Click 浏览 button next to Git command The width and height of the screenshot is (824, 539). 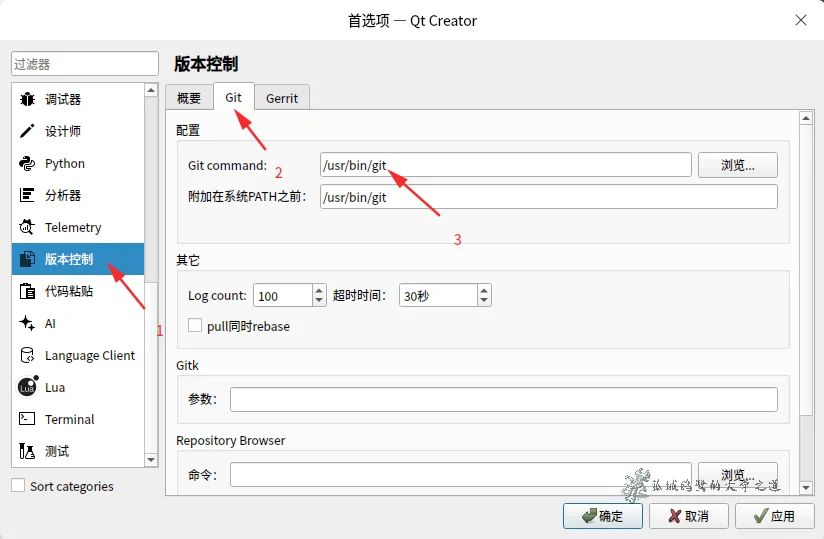737,165
